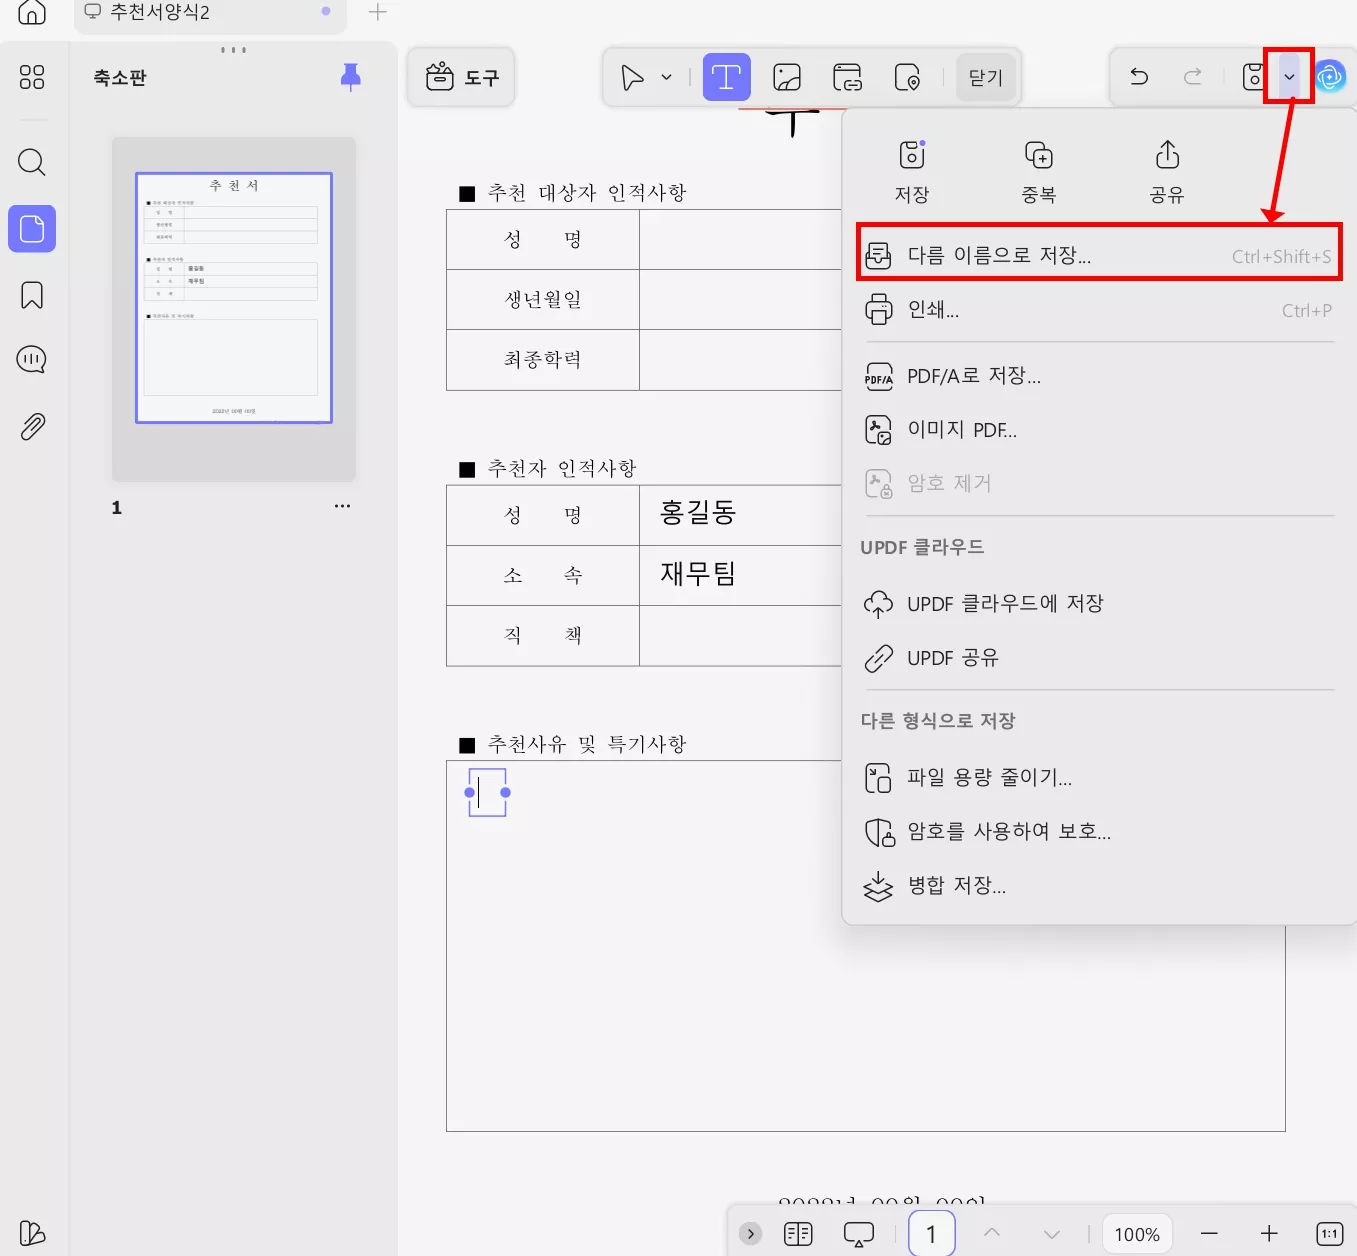Click the undo arrow in the toolbar

1138,76
